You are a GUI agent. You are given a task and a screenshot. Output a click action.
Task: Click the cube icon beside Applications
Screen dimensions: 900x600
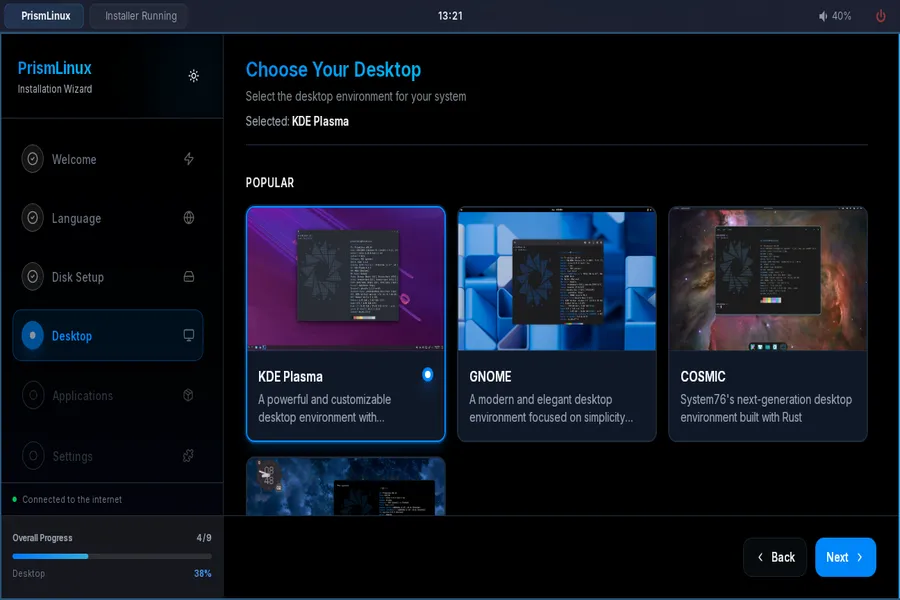tap(189, 396)
